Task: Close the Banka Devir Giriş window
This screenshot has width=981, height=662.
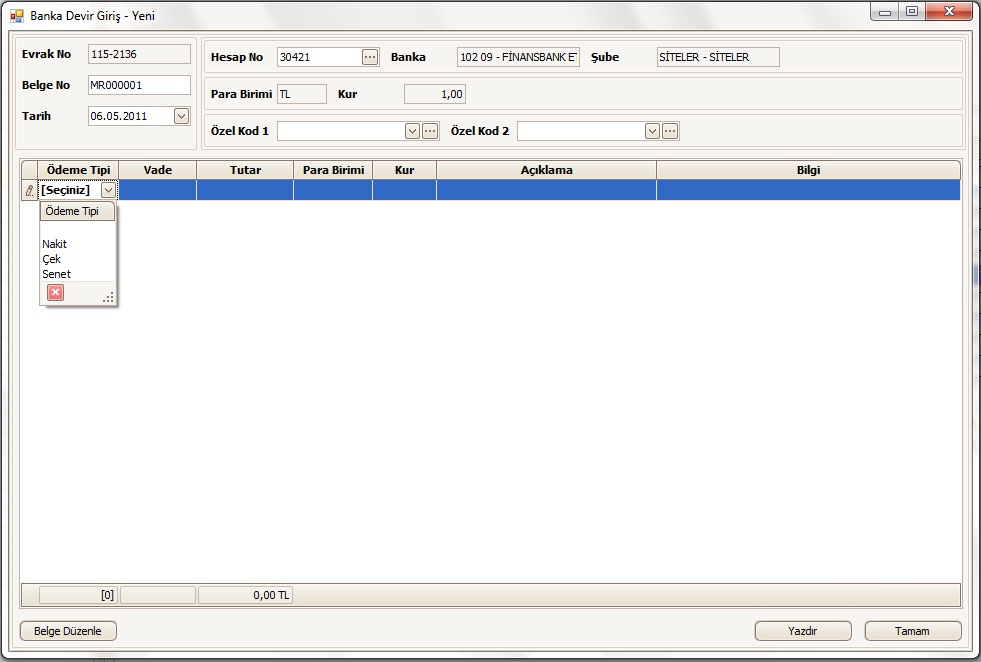Action: (x=949, y=12)
